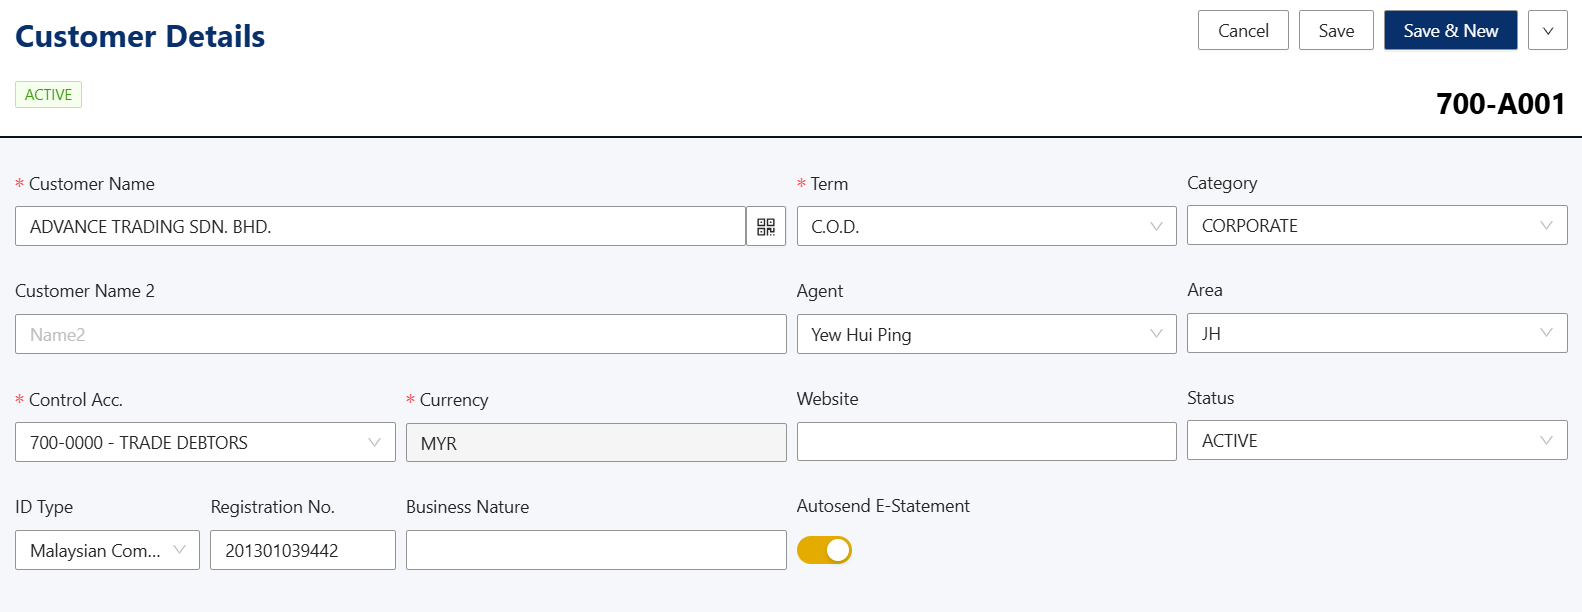This screenshot has width=1582, height=612.
Task: Expand the Area dropdown showing JH
Action: coord(1376,334)
